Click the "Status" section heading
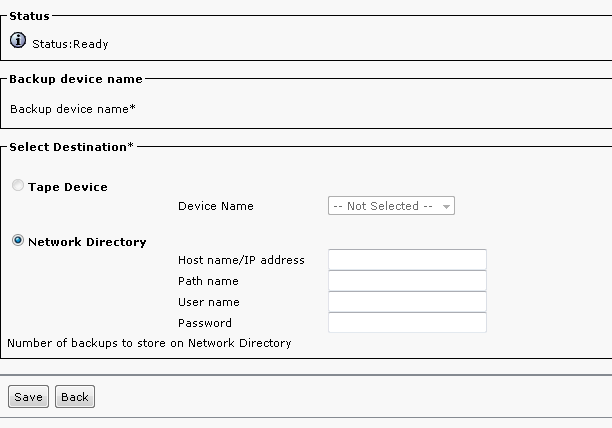The width and height of the screenshot is (612, 428). tap(29, 15)
